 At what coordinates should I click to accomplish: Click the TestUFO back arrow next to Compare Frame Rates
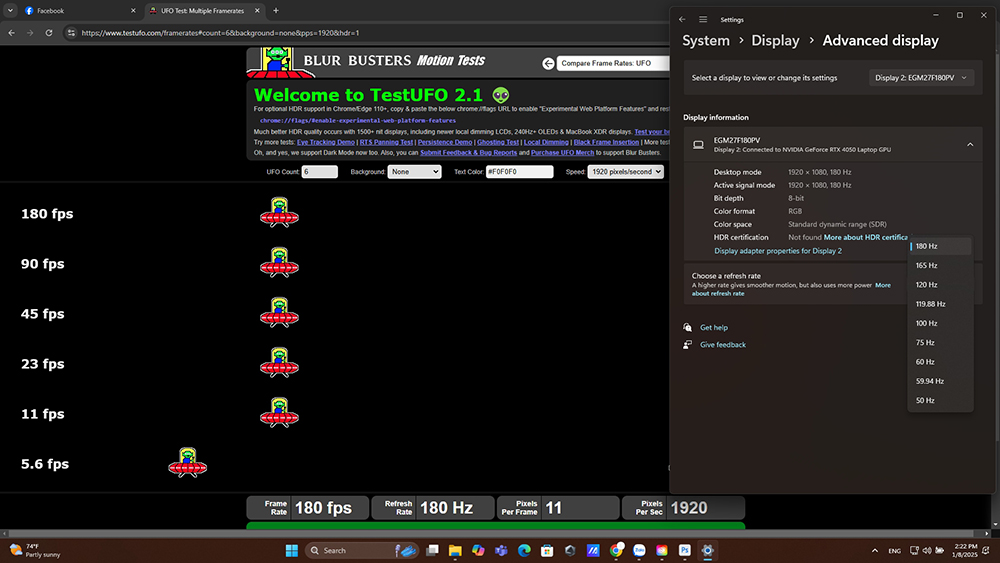coord(548,63)
